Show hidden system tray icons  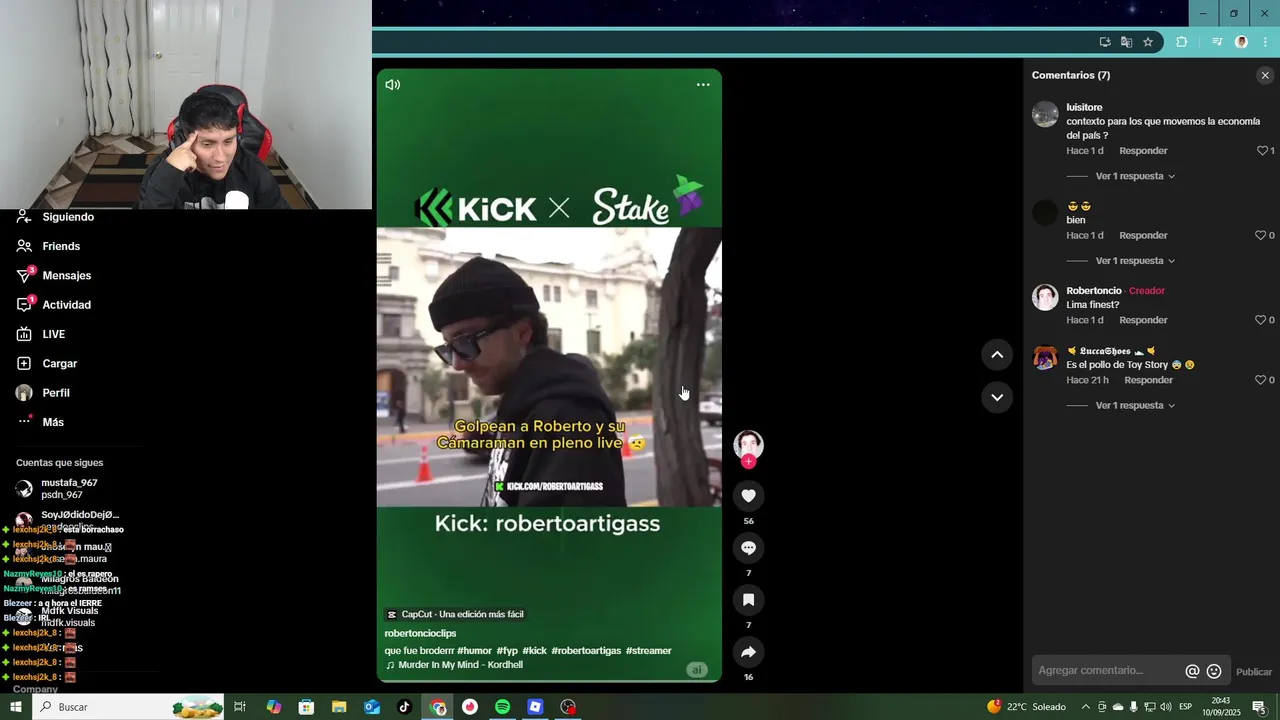click(x=1086, y=707)
